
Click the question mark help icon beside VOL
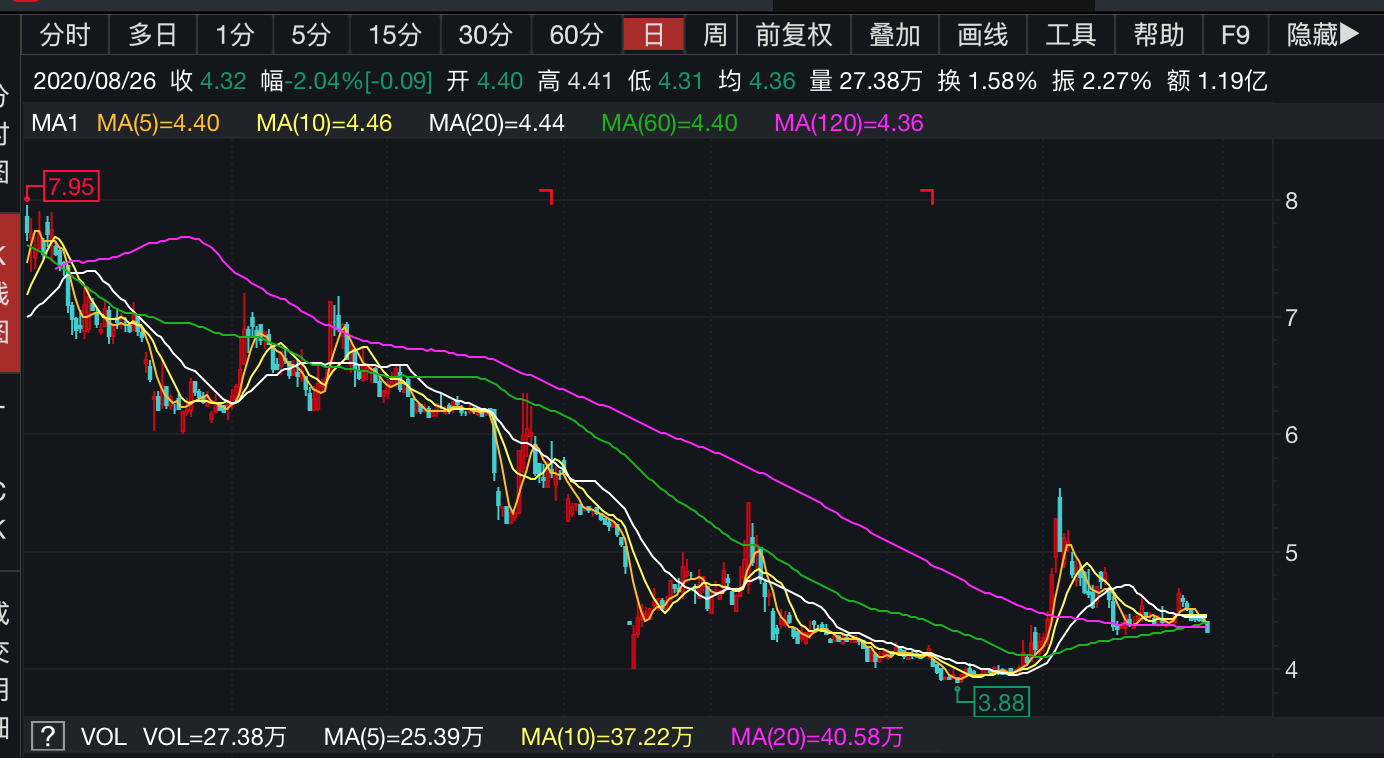tap(46, 738)
